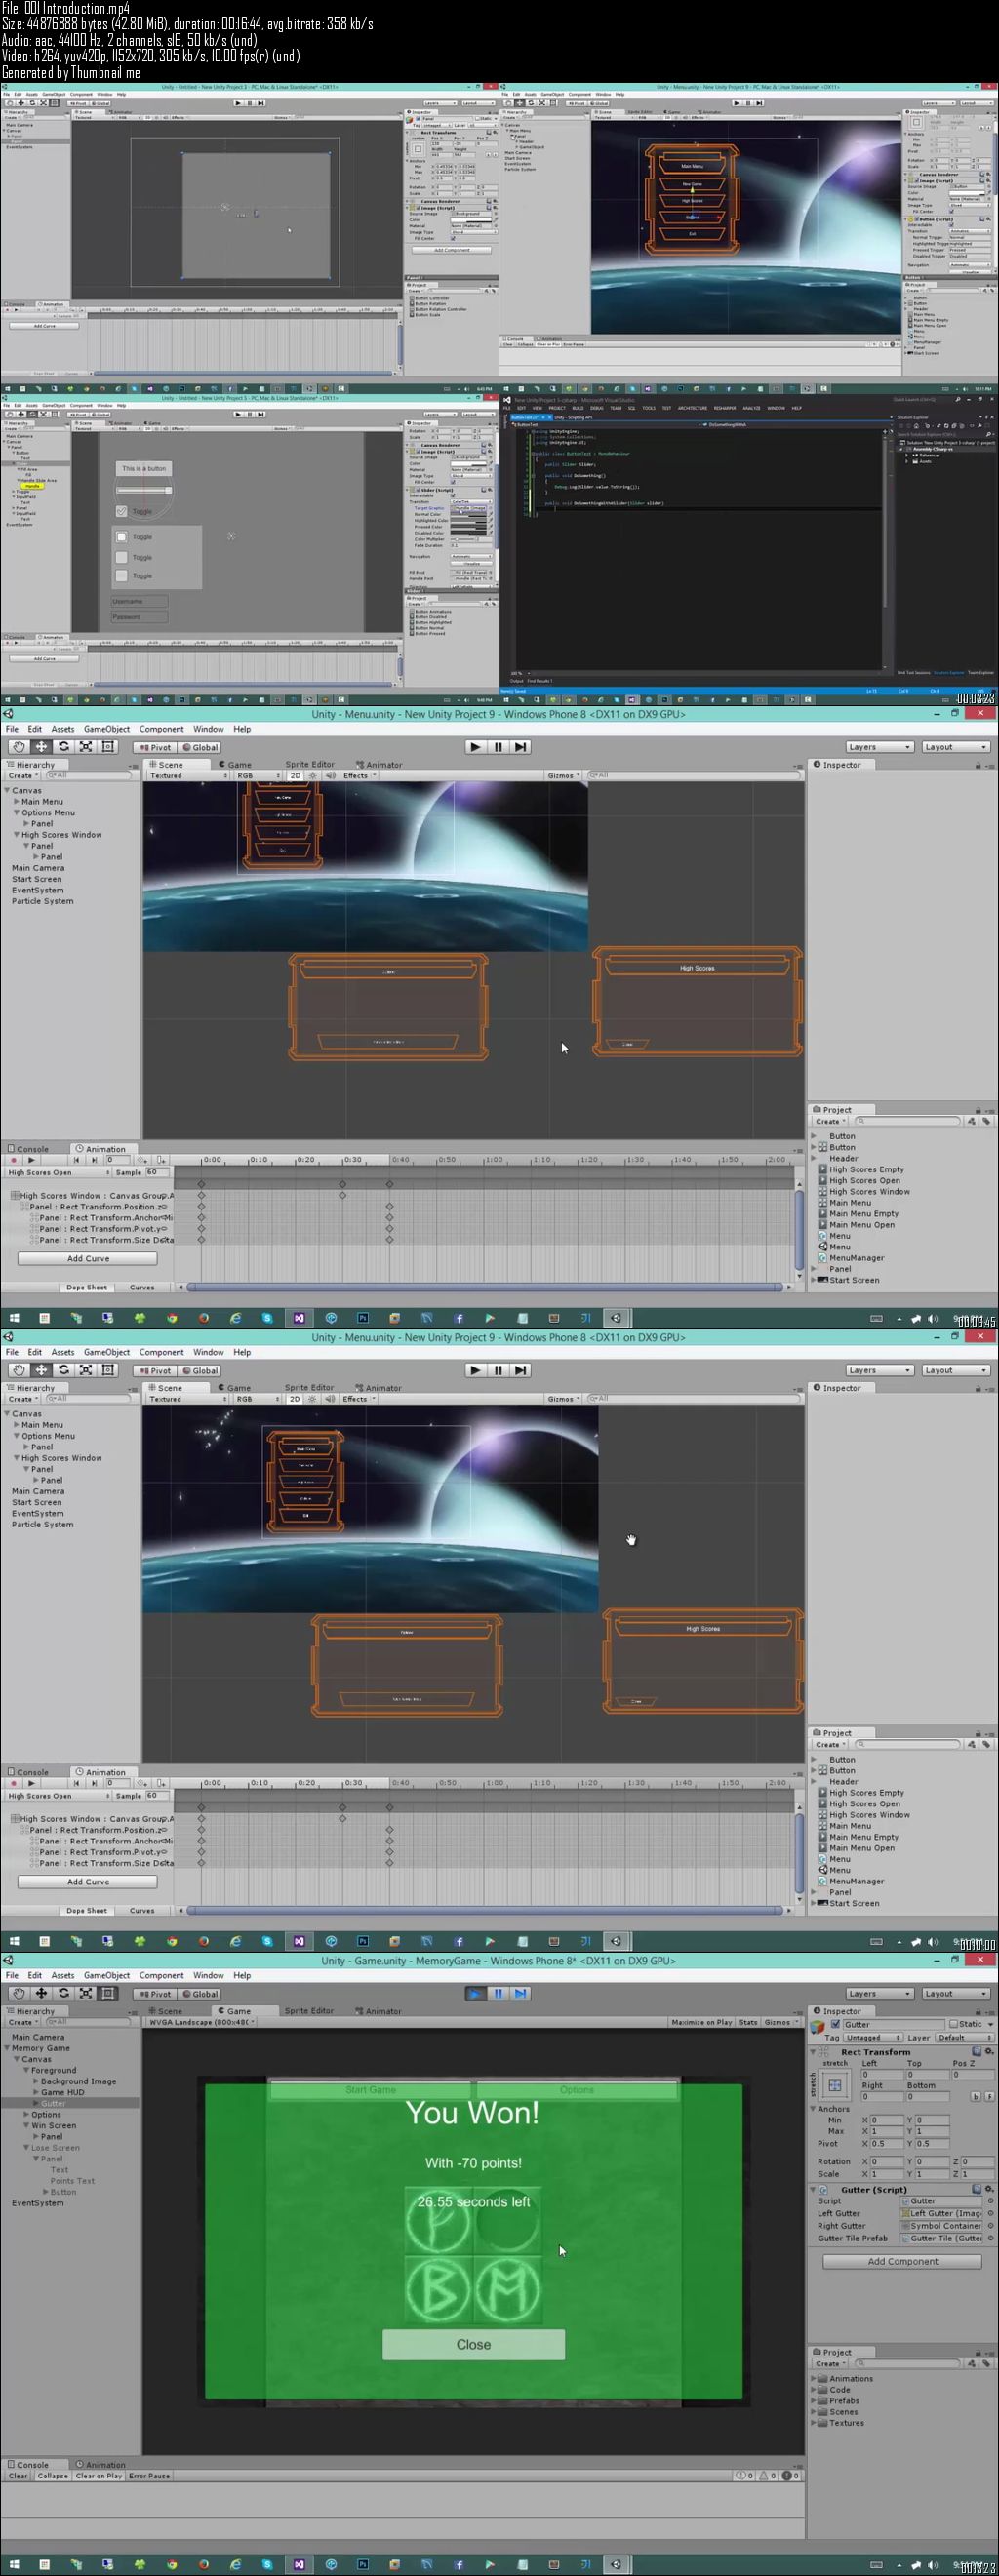Open Gutter (Script) gear menu in Inspector
999x2576 pixels.
(x=989, y=2189)
